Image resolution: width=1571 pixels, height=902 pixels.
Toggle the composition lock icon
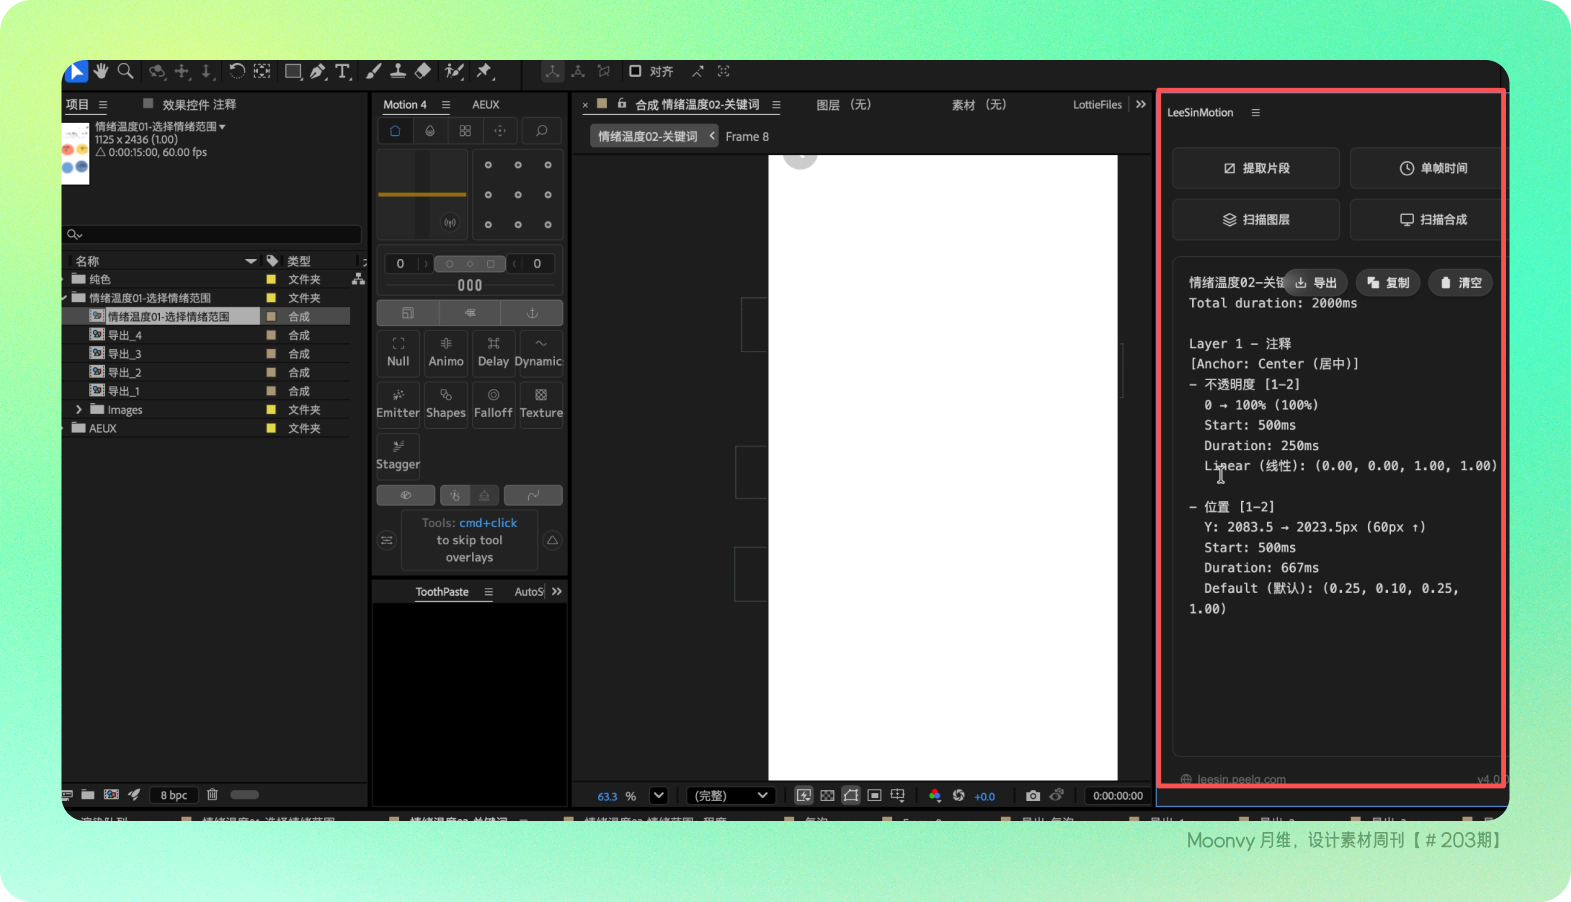pyautogui.click(x=622, y=104)
